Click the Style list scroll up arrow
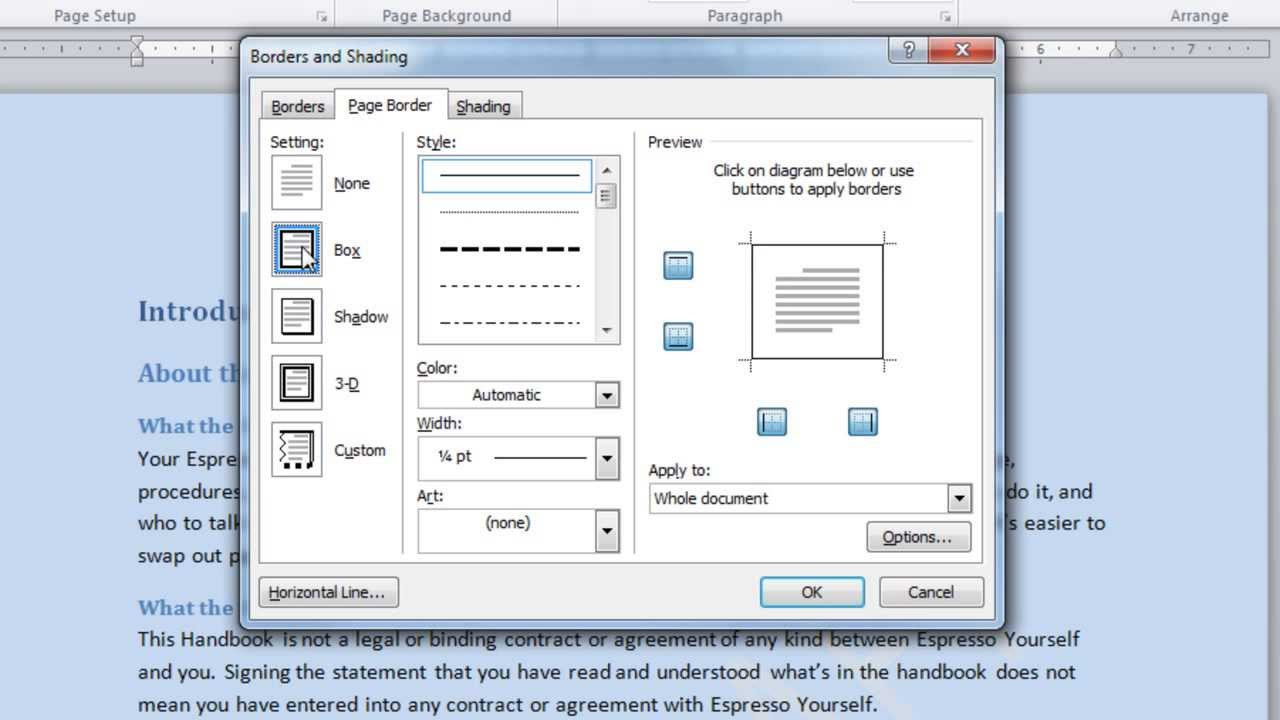This screenshot has width=1280, height=720. [606, 169]
